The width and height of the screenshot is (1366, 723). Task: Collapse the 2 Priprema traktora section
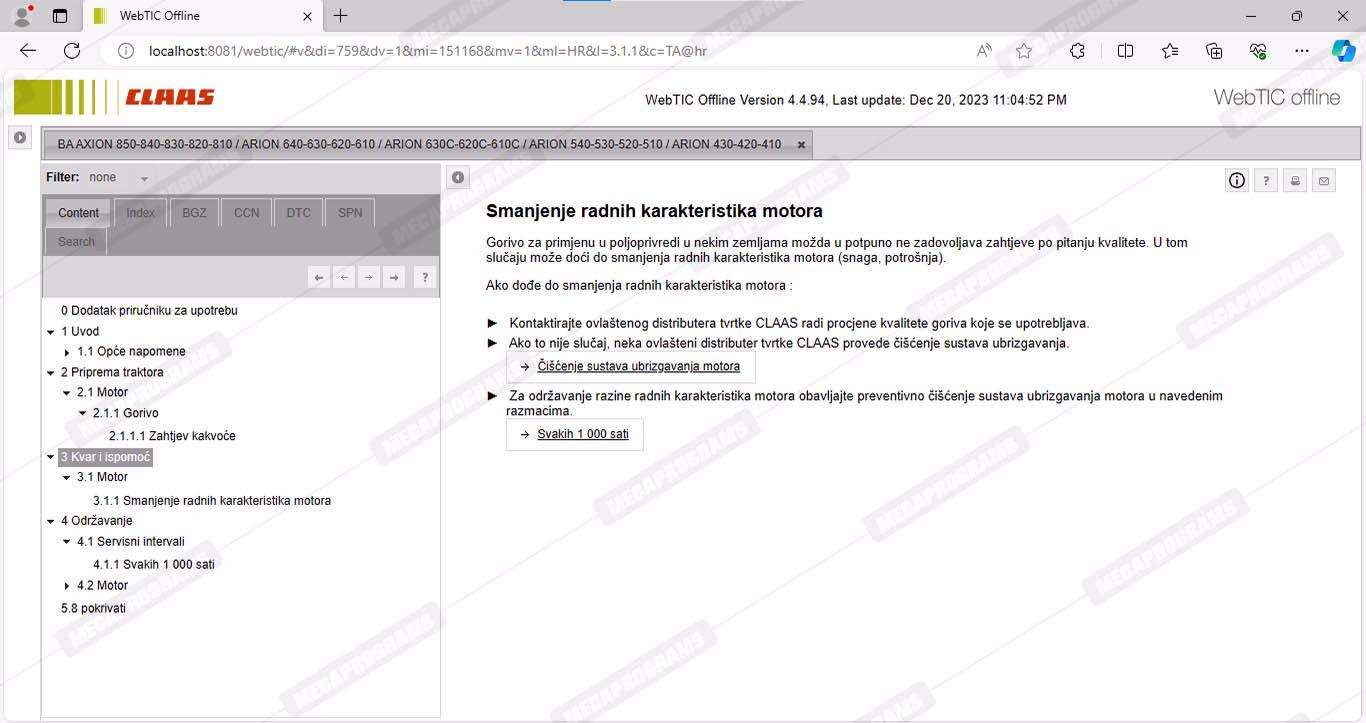point(51,373)
